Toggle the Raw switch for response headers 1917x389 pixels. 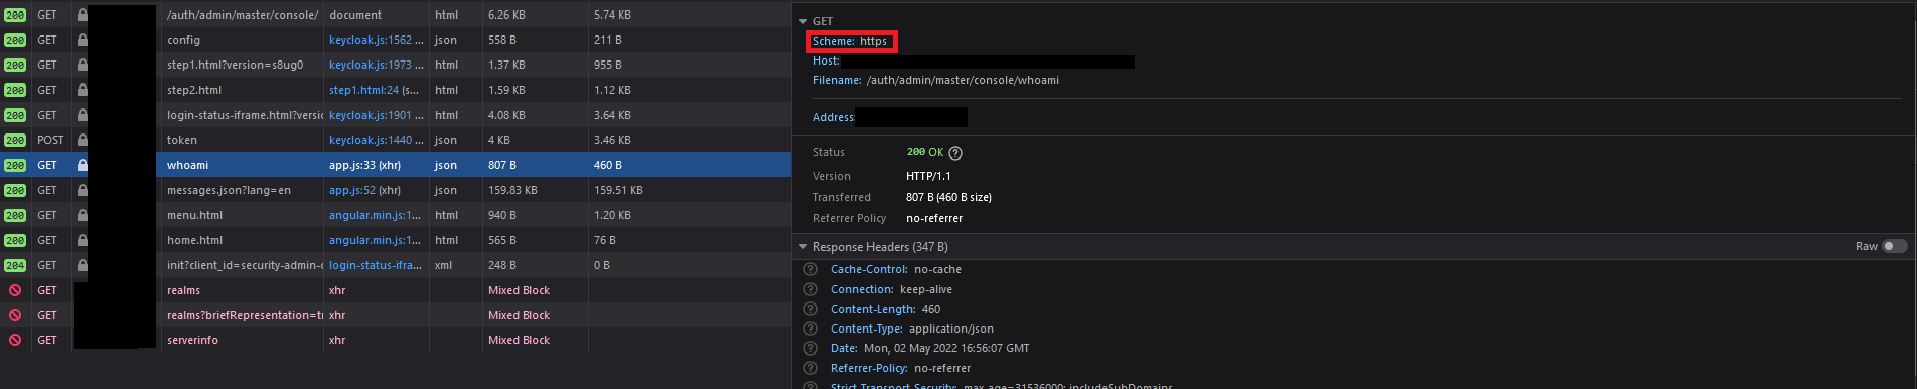tap(1894, 246)
